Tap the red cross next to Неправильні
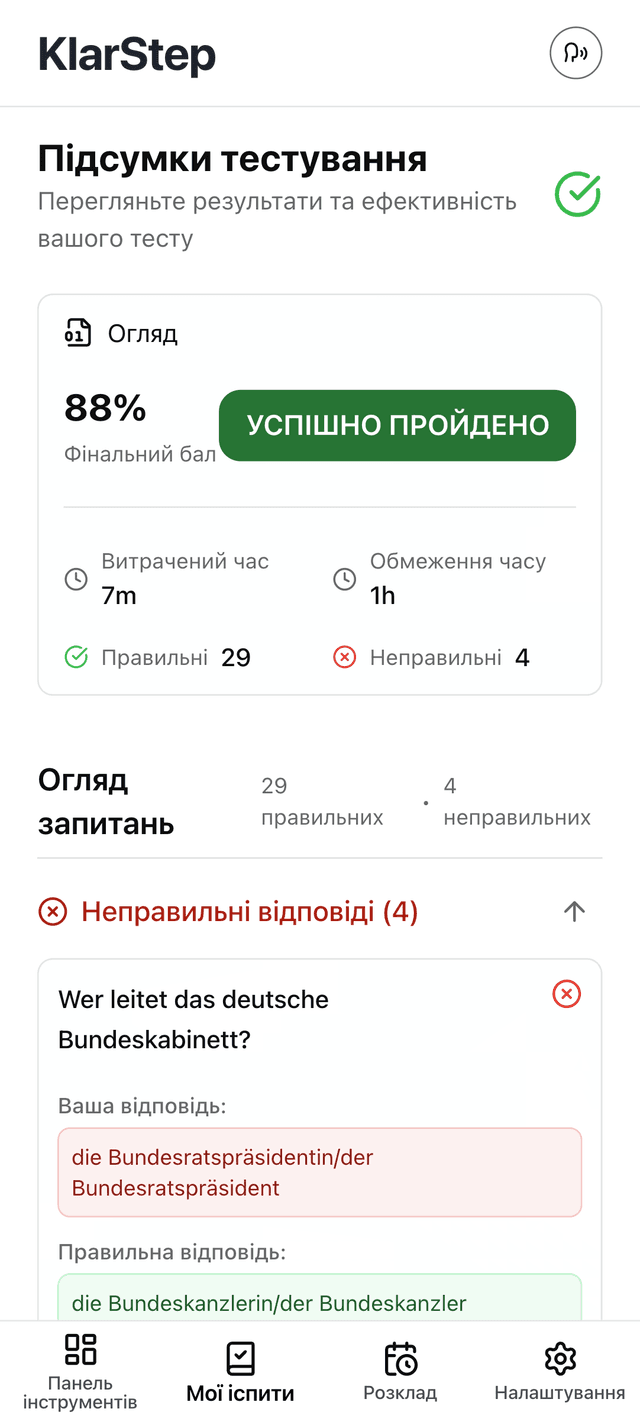This screenshot has width=640, height=1421. (x=344, y=657)
